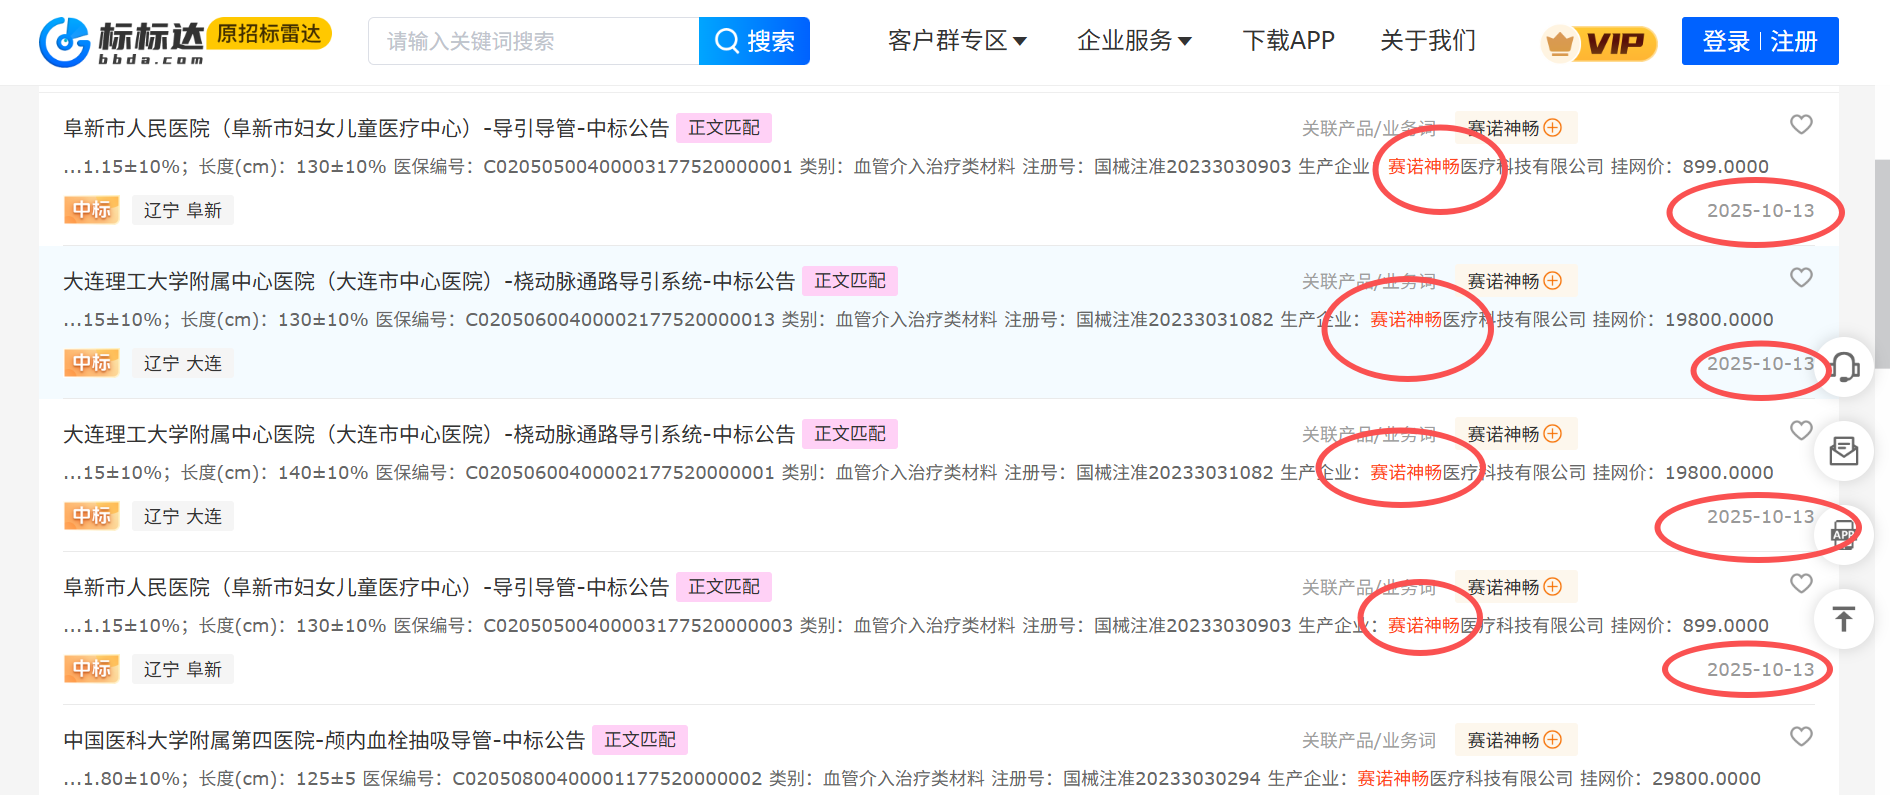Click the 标标达 bbda.com logo

[x=122, y=42]
